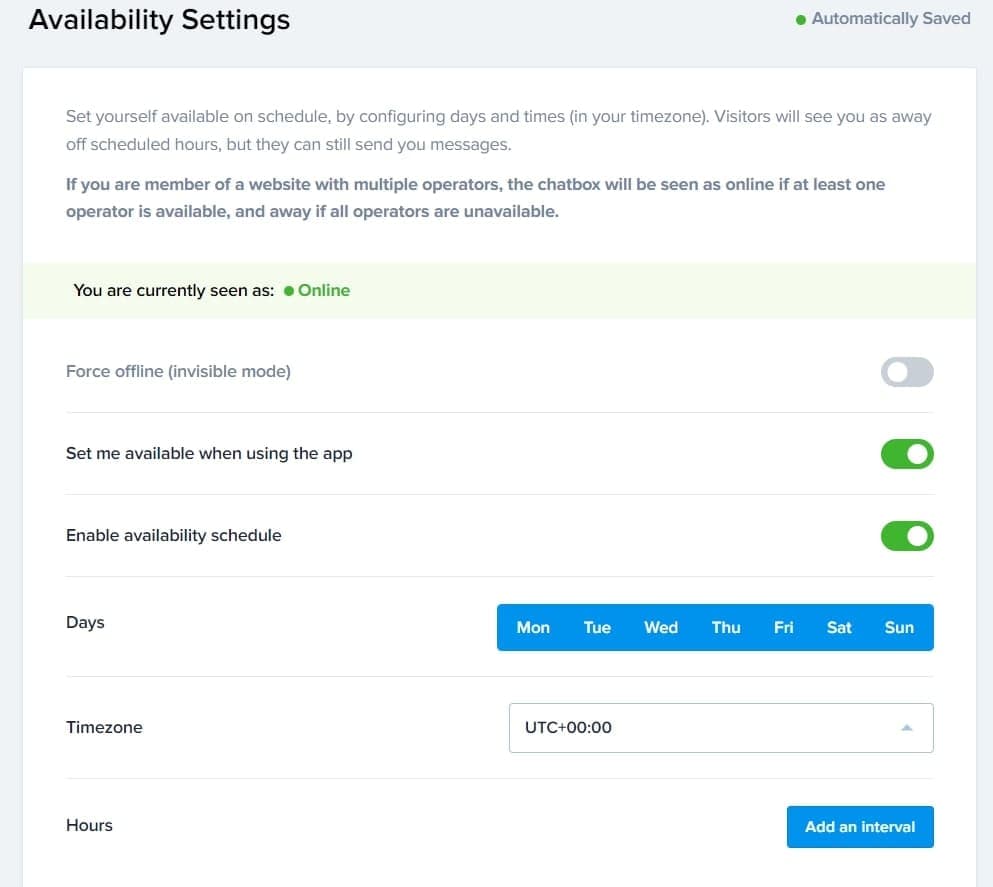Click the Online status text
993x887 pixels.
[x=324, y=291]
